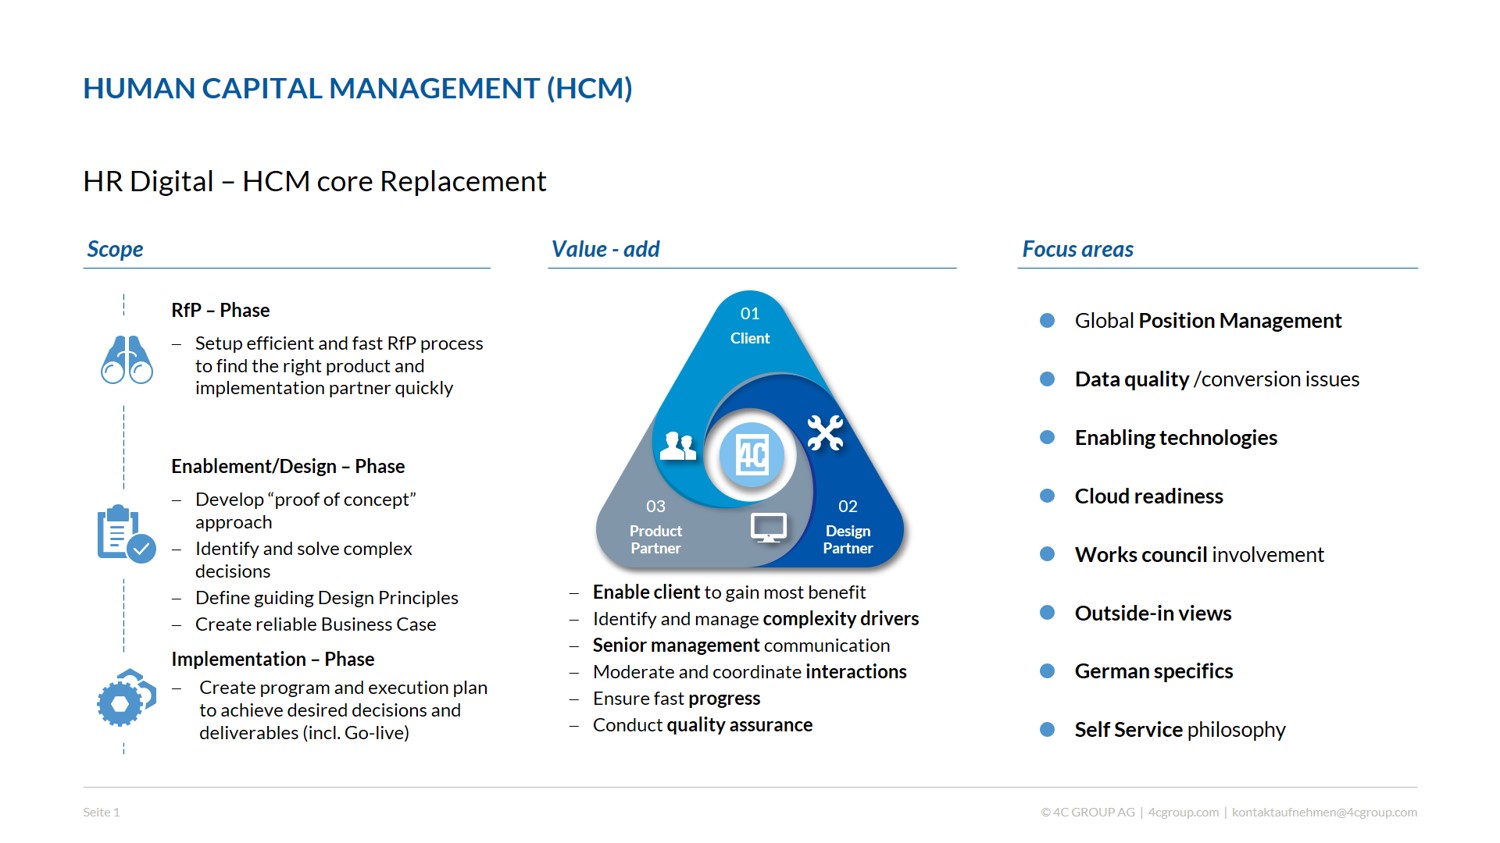Click the people icon in the triangle diagram
The image size is (1500, 843).
point(678,445)
